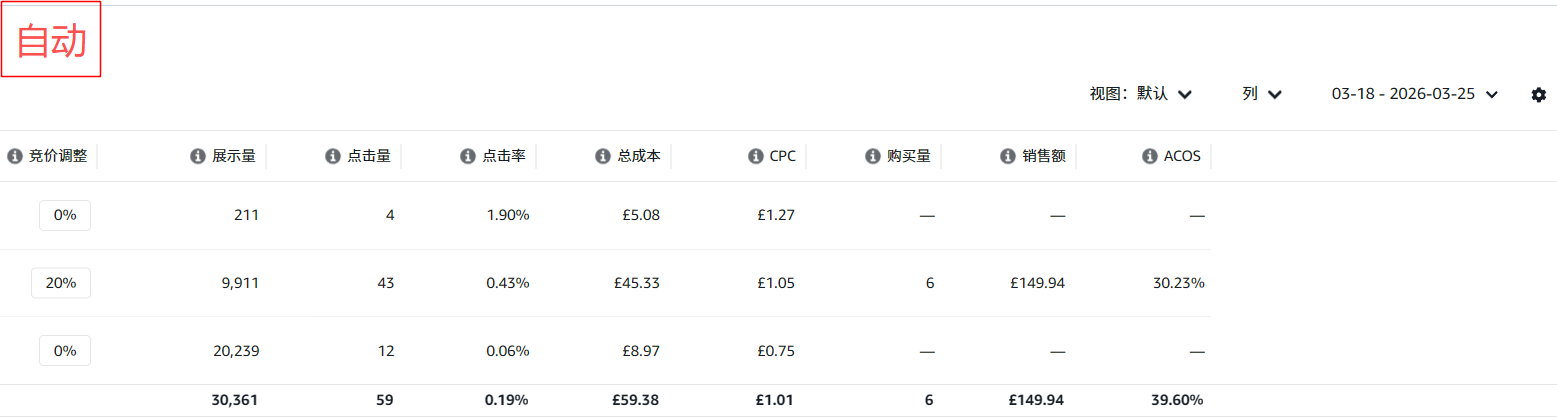Viewport: 1557px width, 417px height.
Task: Open the settings gear icon
Action: point(1538,95)
